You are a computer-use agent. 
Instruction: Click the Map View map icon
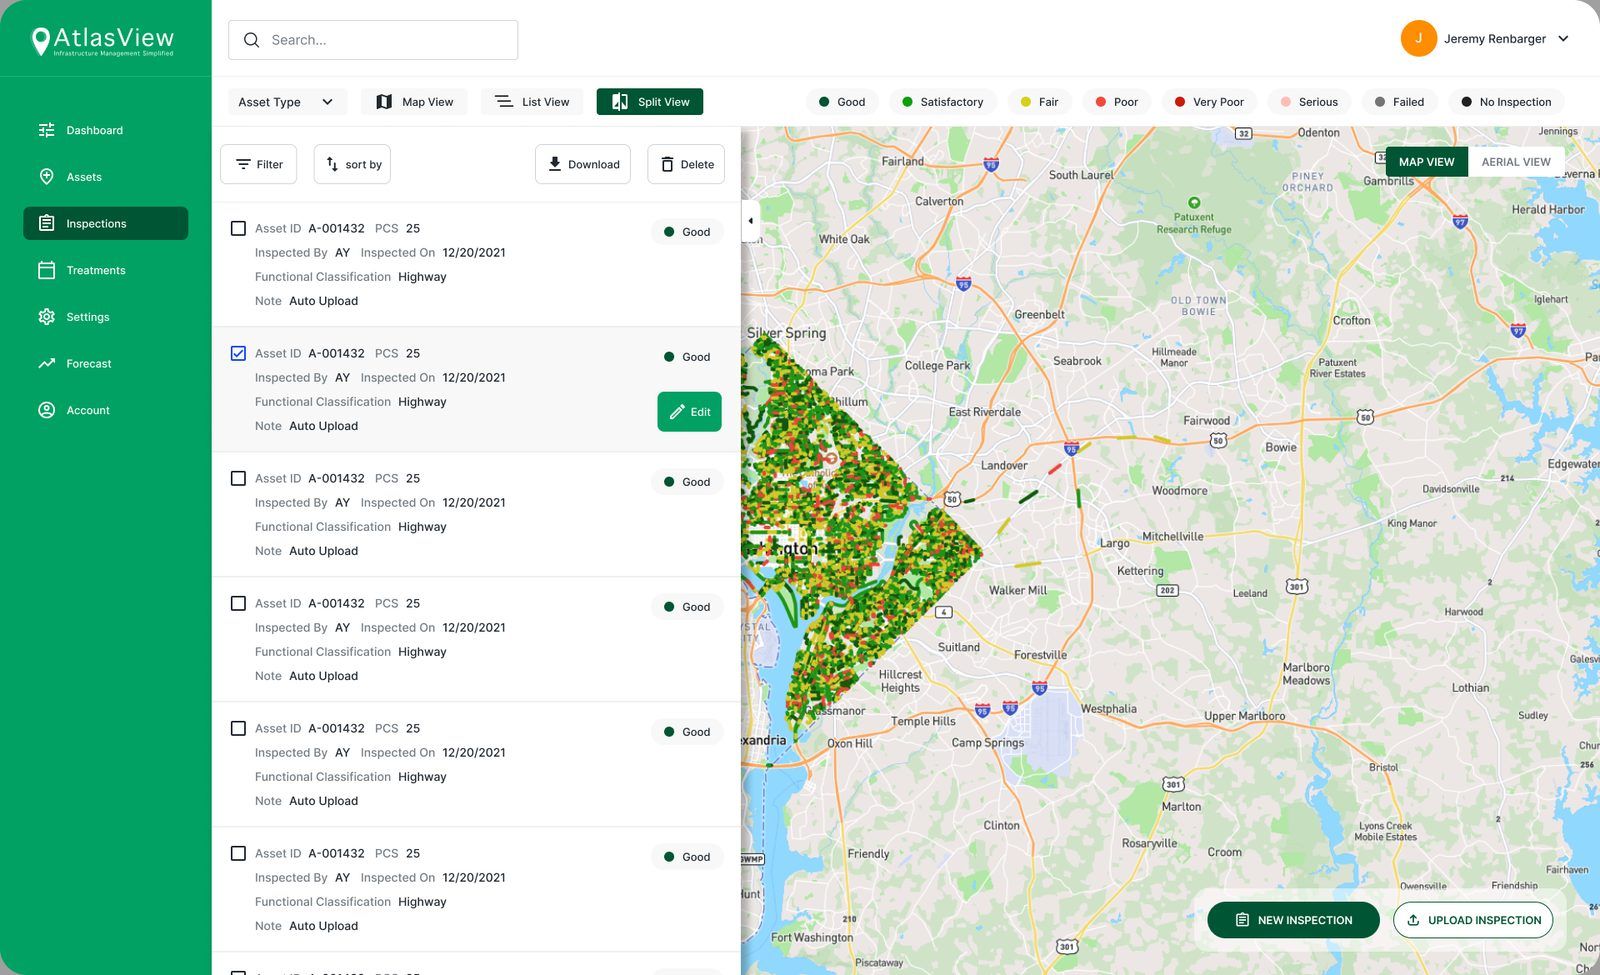point(384,102)
